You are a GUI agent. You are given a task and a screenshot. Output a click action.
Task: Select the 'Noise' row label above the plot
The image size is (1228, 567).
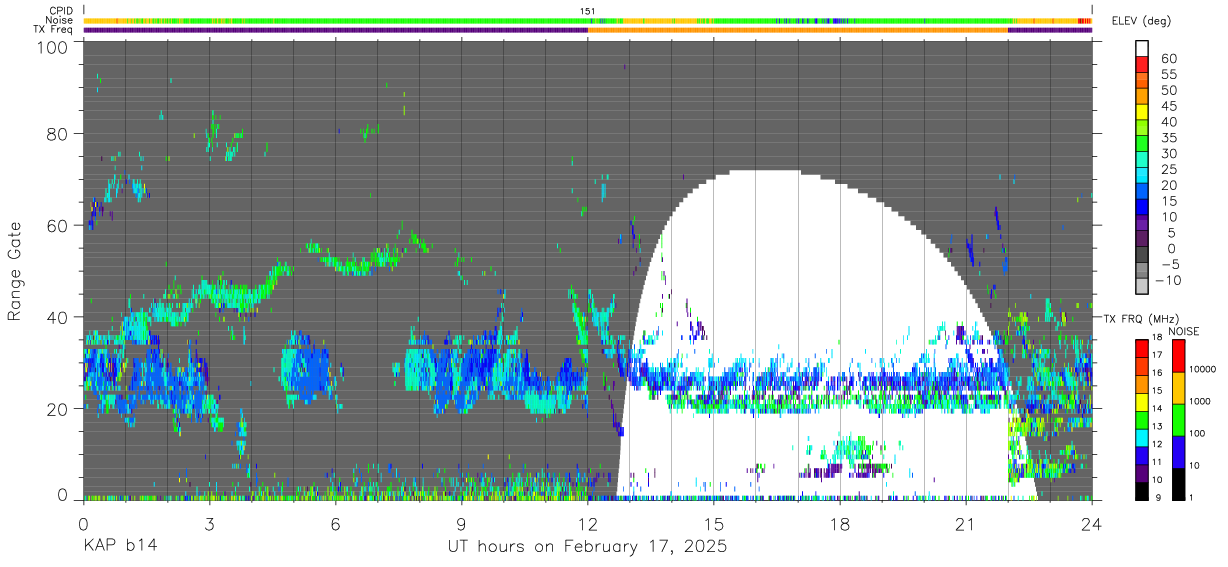pyautogui.click(x=58, y=20)
